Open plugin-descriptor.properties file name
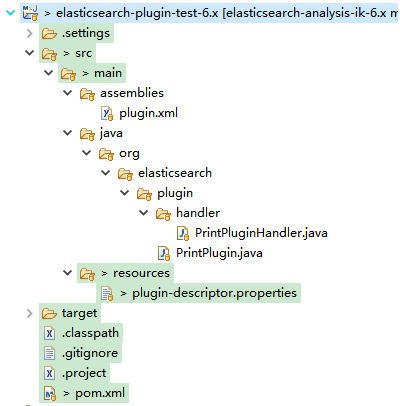The height and width of the screenshot is (406, 400). point(214,293)
